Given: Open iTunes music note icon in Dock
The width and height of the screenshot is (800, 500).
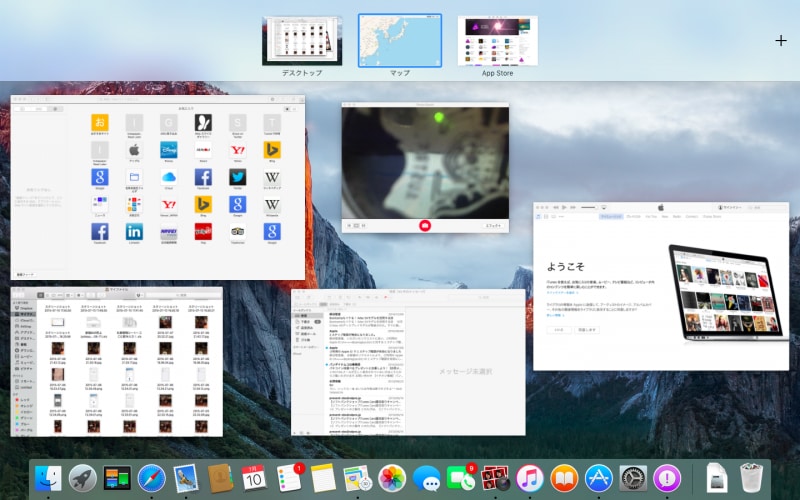Looking at the screenshot, I should point(530,478).
